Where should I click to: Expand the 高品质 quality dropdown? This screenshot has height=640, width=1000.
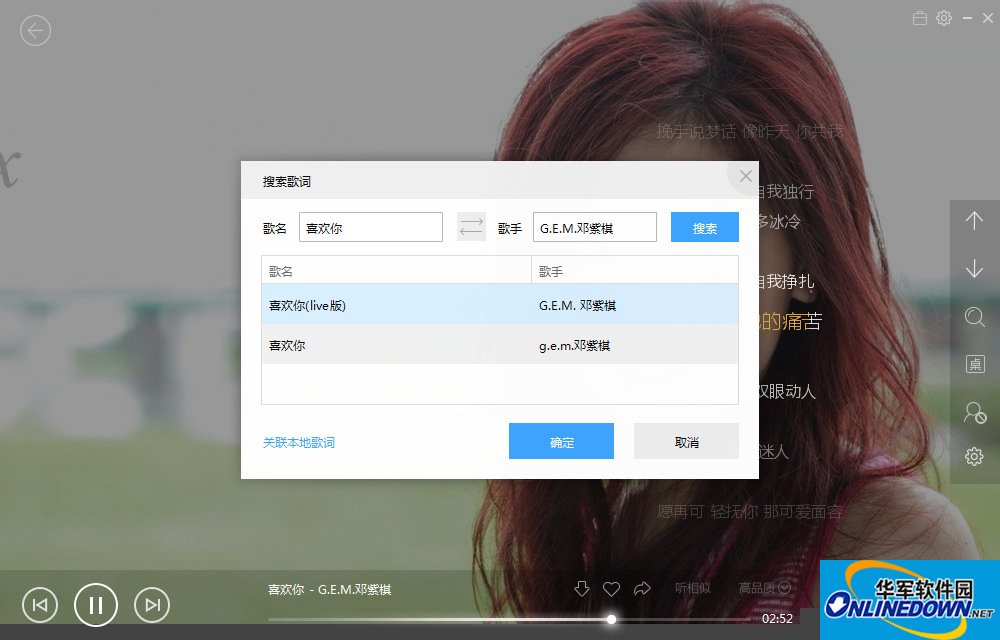(x=765, y=588)
